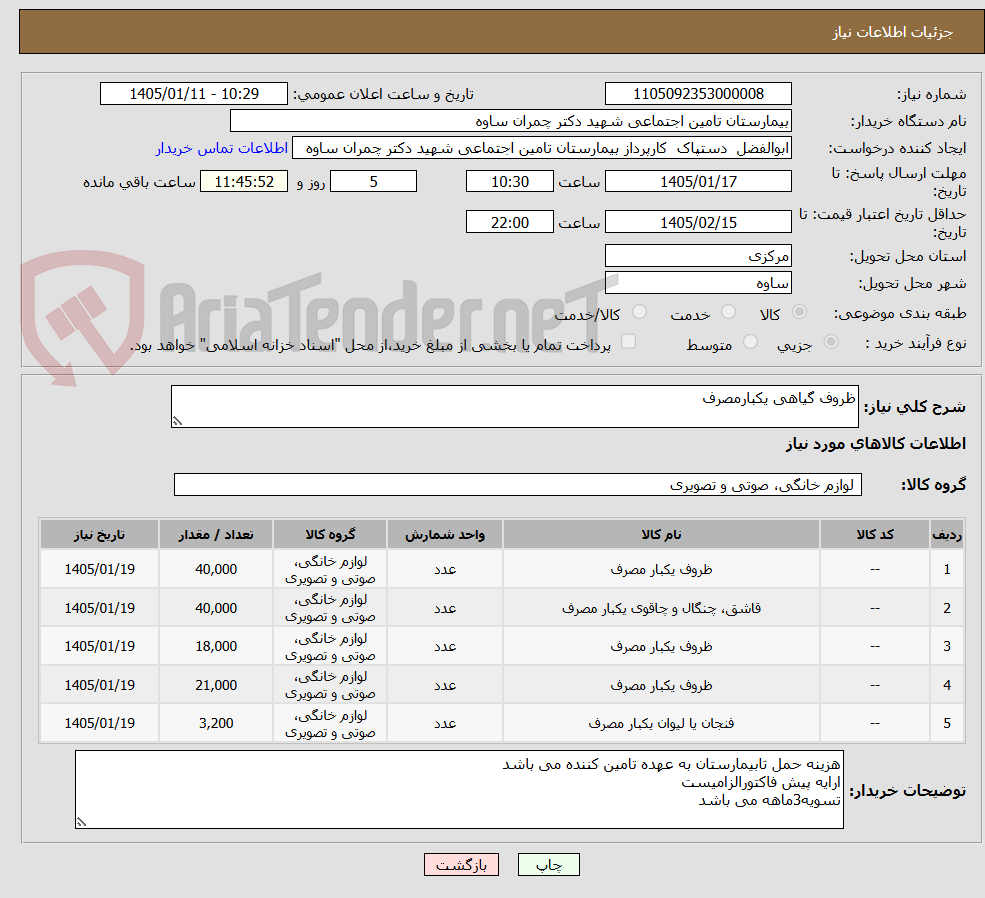Click the ردیف column header
The width and height of the screenshot is (985, 898).
[947, 534]
